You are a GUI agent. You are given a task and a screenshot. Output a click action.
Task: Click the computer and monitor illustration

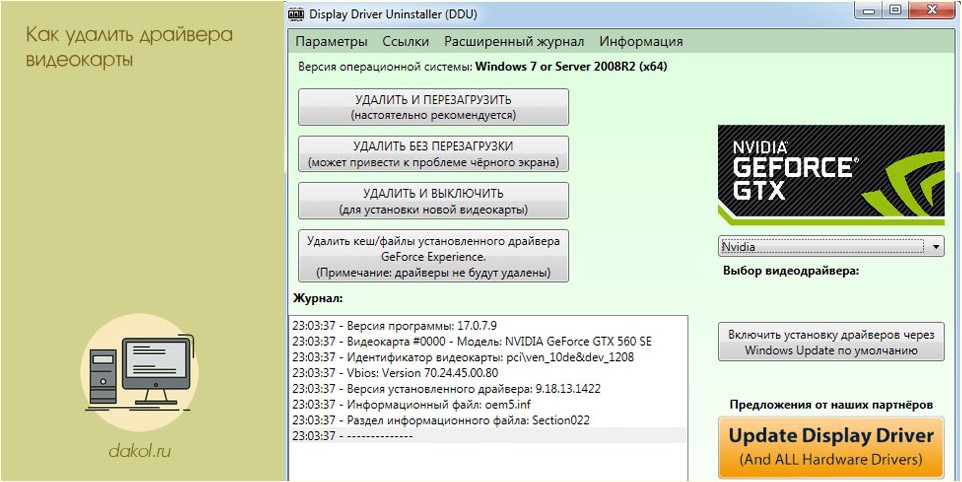[140, 372]
